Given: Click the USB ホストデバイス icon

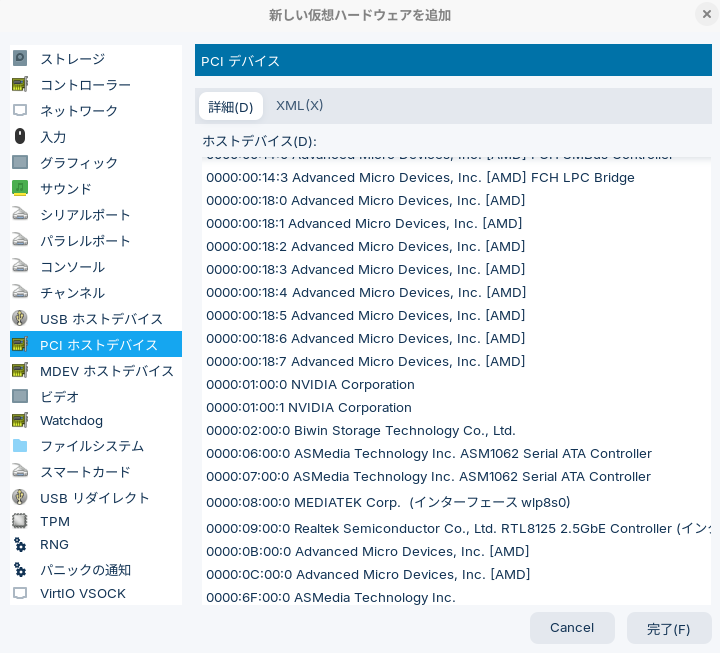Looking at the screenshot, I should pos(20,318).
